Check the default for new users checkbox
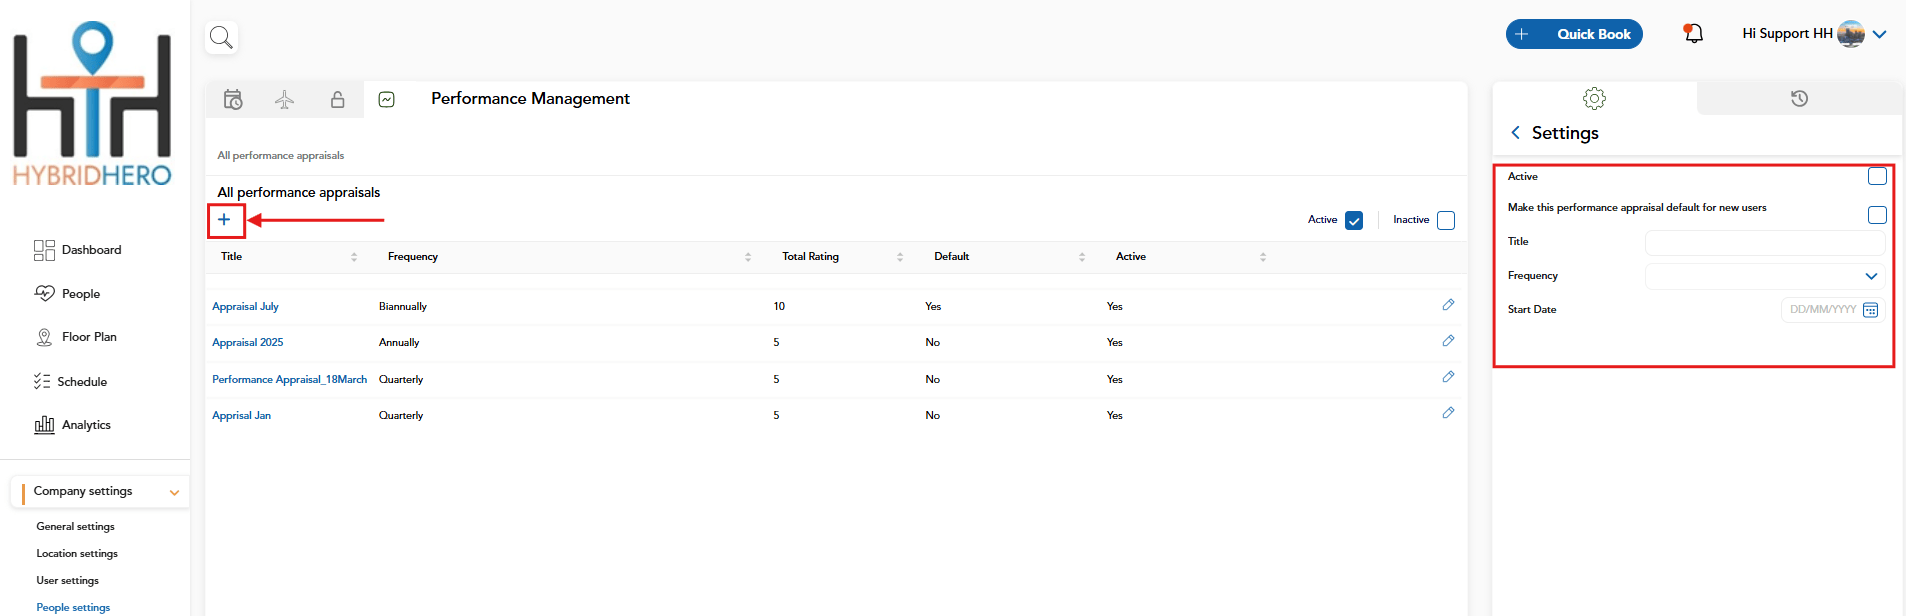The height and width of the screenshot is (616, 1906). click(x=1877, y=215)
